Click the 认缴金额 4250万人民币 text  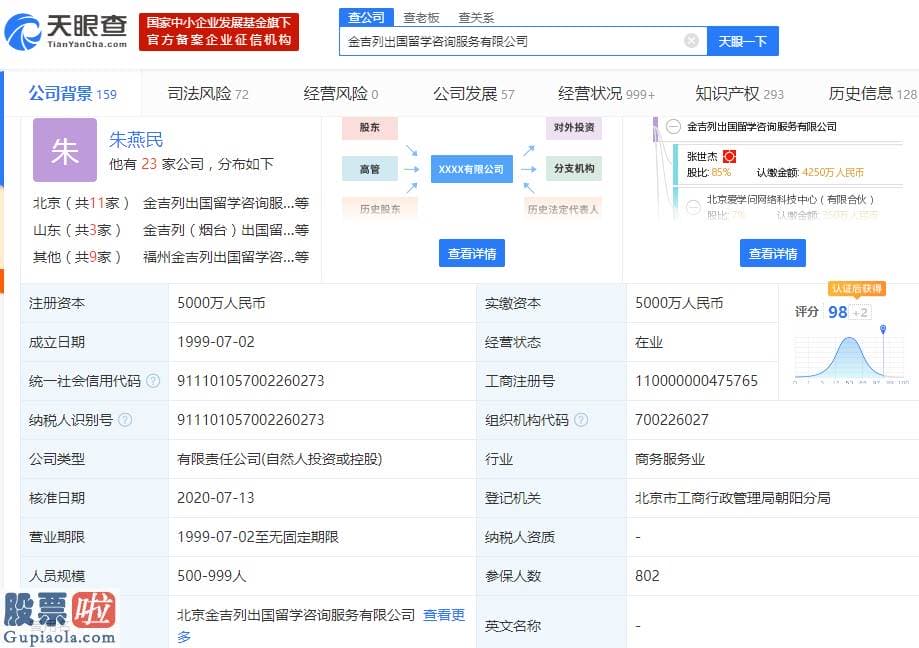810,172
